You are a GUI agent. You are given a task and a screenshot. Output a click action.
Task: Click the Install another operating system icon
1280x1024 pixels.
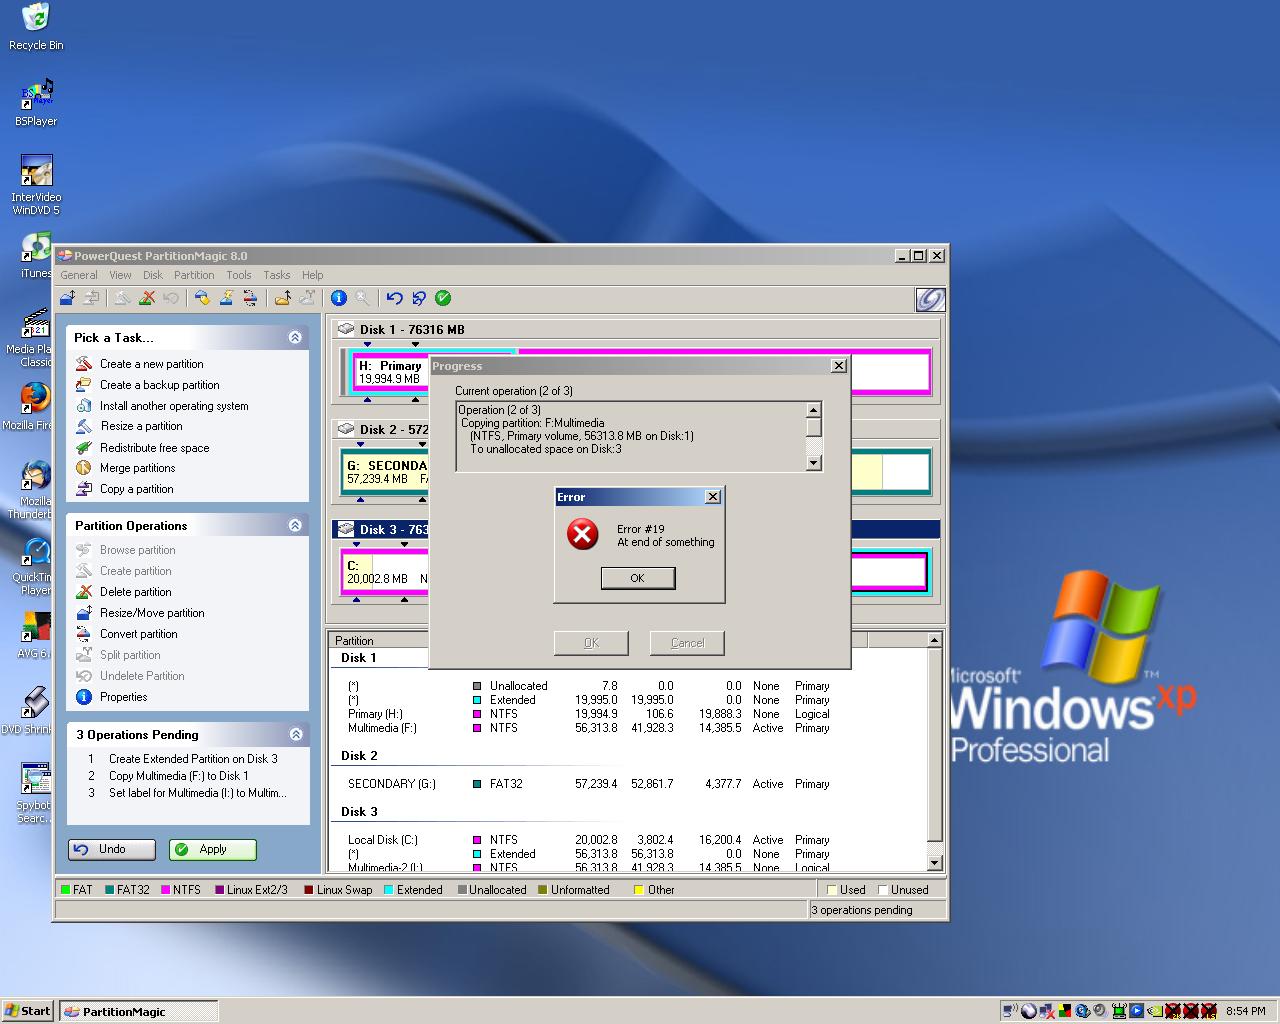[x=84, y=406]
